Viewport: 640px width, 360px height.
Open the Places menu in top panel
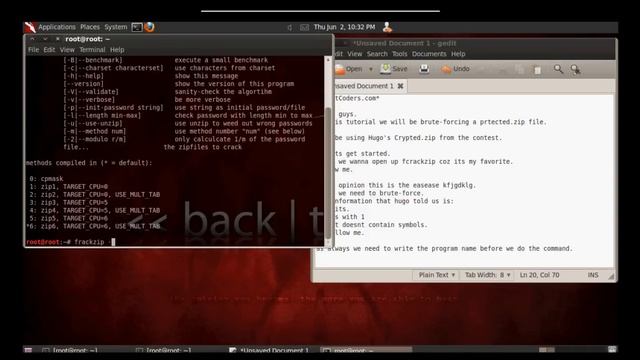pyautogui.click(x=90, y=27)
